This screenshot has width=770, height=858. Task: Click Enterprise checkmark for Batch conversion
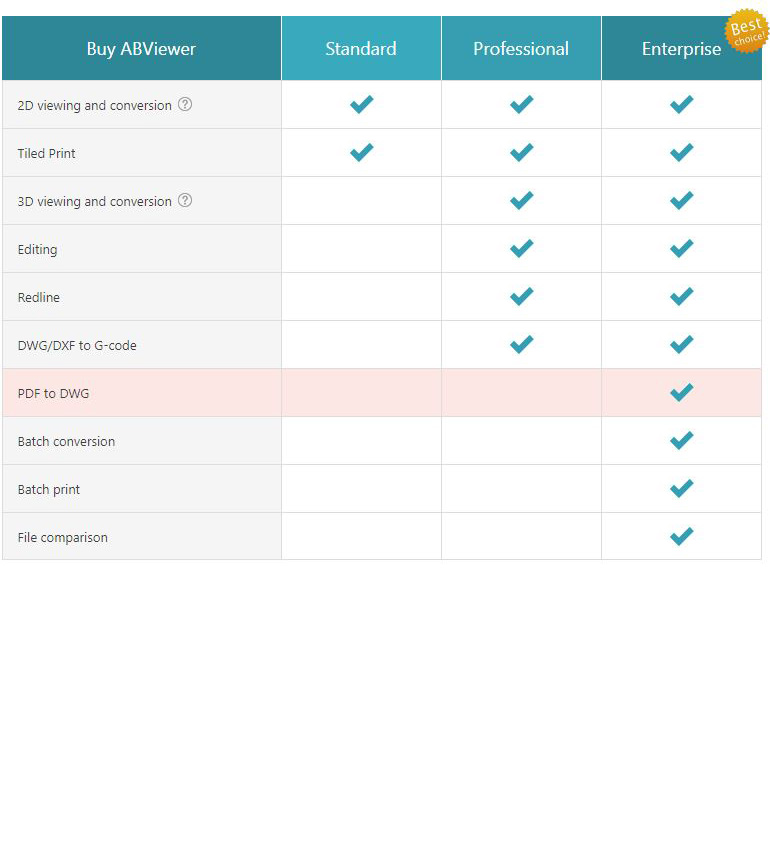[681, 440]
